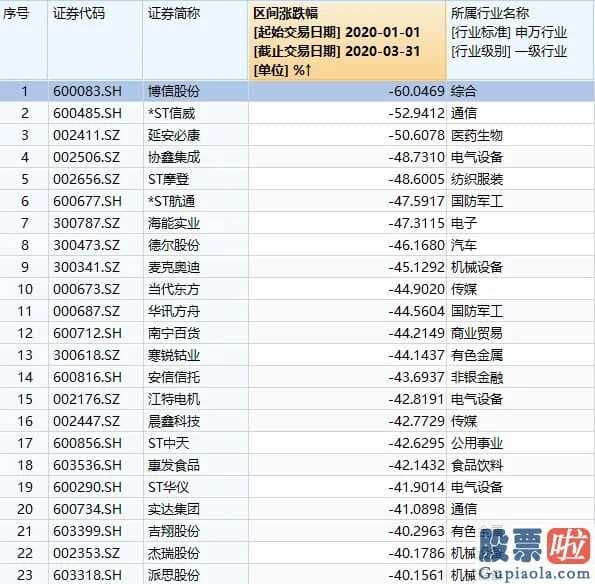The width and height of the screenshot is (595, 584).
Task: Click the 华讯方舟 name cell
Action: pyautogui.click(x=174, y=312)
